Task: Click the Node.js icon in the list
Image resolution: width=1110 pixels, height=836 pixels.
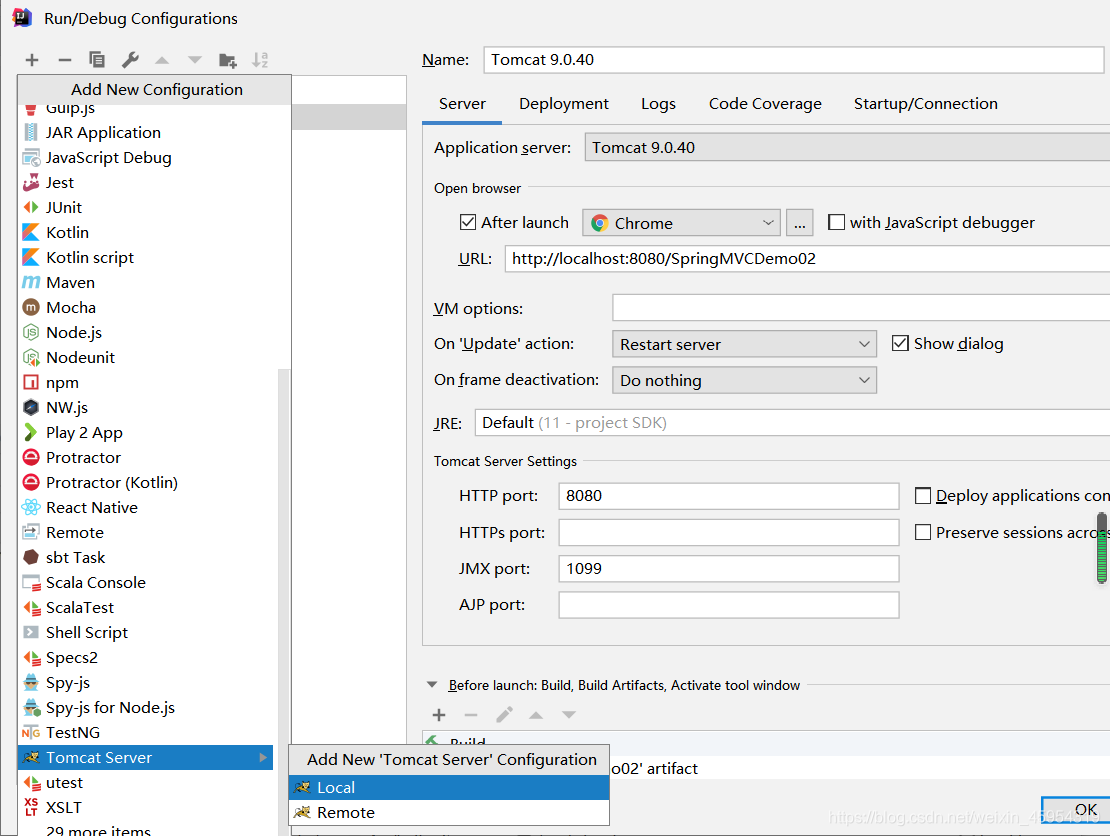Action: pyautogui.click(x=30, y=332)
